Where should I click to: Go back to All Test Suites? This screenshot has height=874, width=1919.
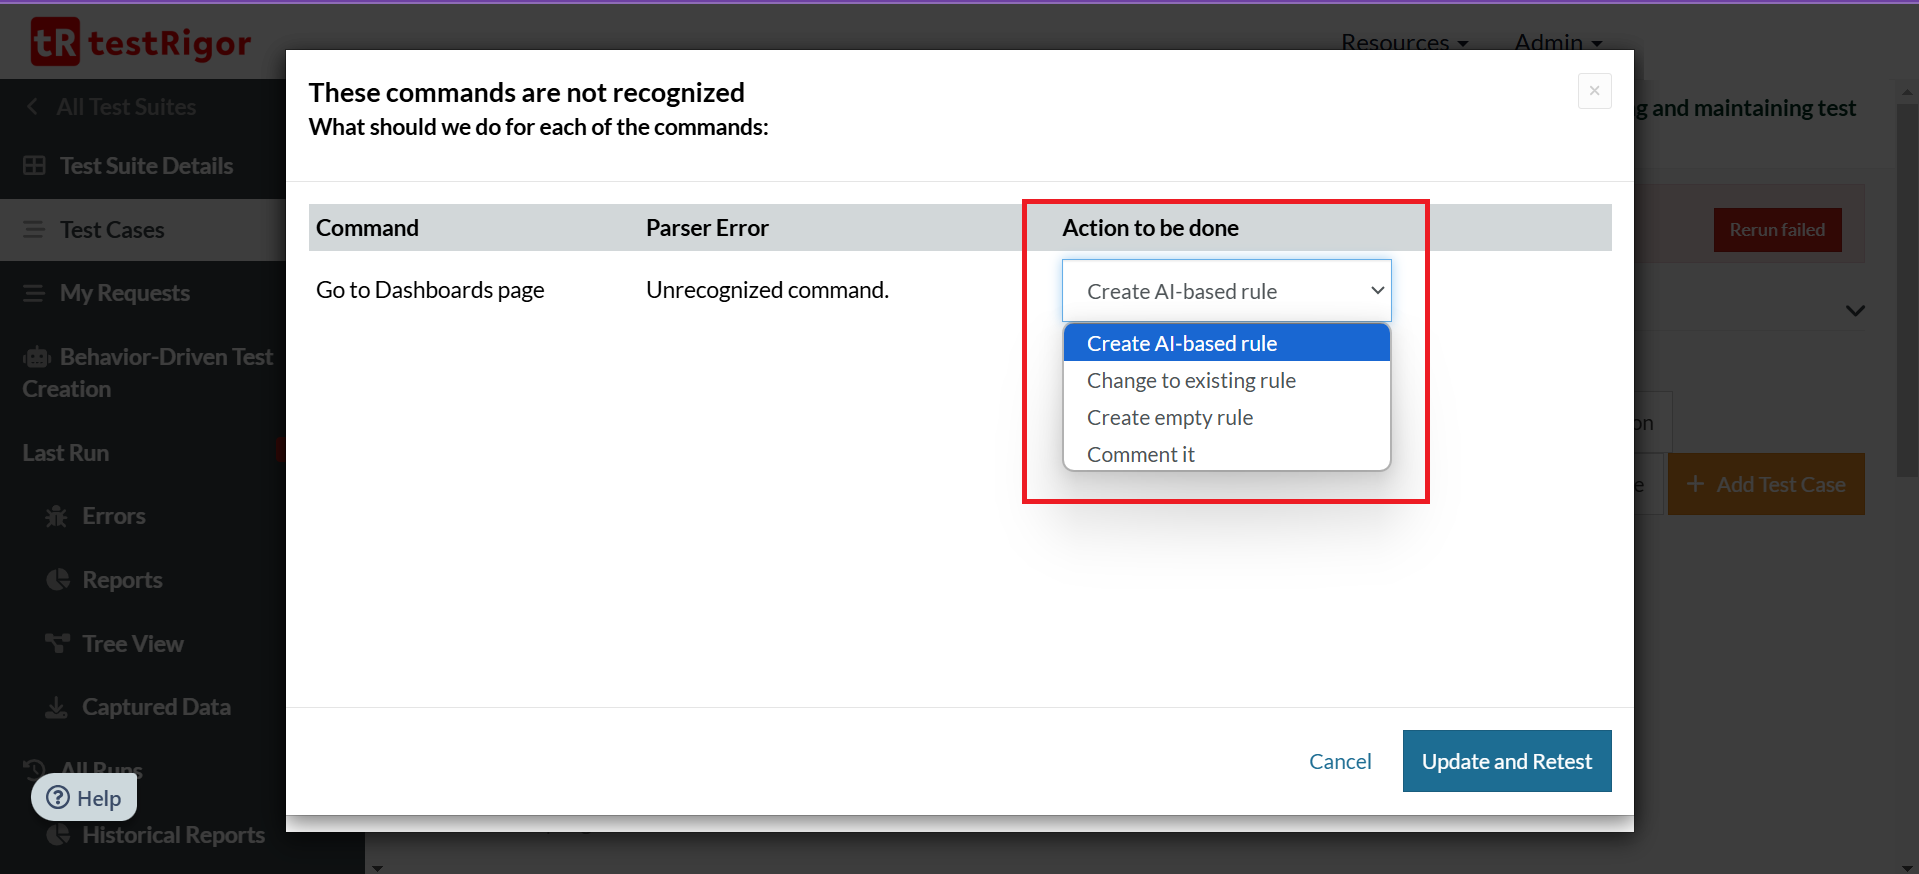(x=125, y=107)
